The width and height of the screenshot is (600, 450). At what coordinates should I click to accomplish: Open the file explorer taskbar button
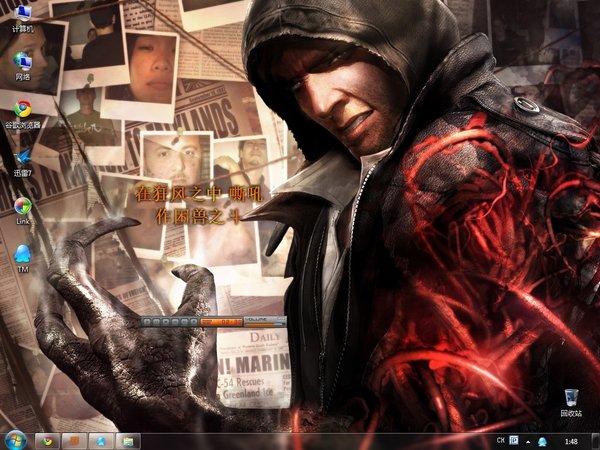[128, 441]
